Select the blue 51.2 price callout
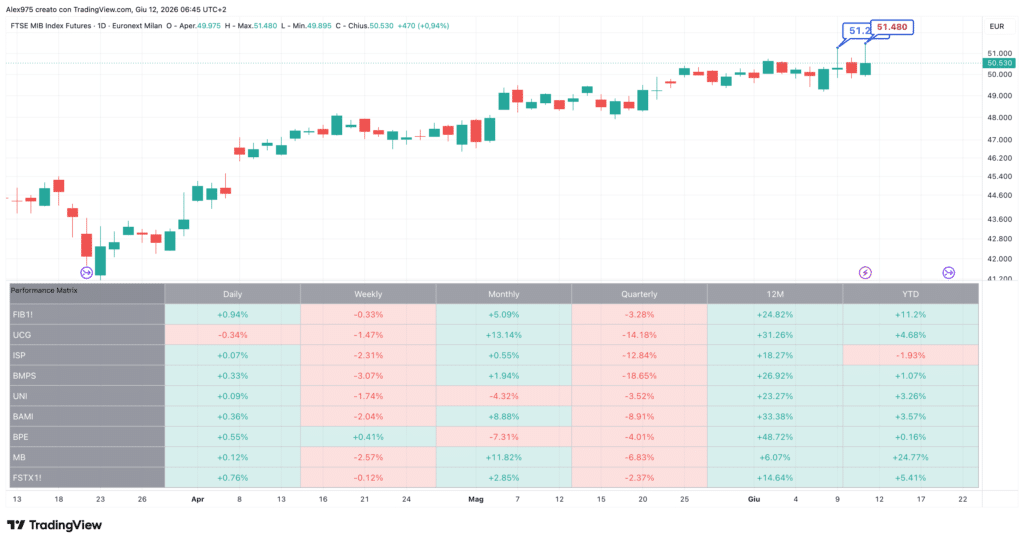The width and height of the screenshot is (1024, 543). [x=858, y=31]
